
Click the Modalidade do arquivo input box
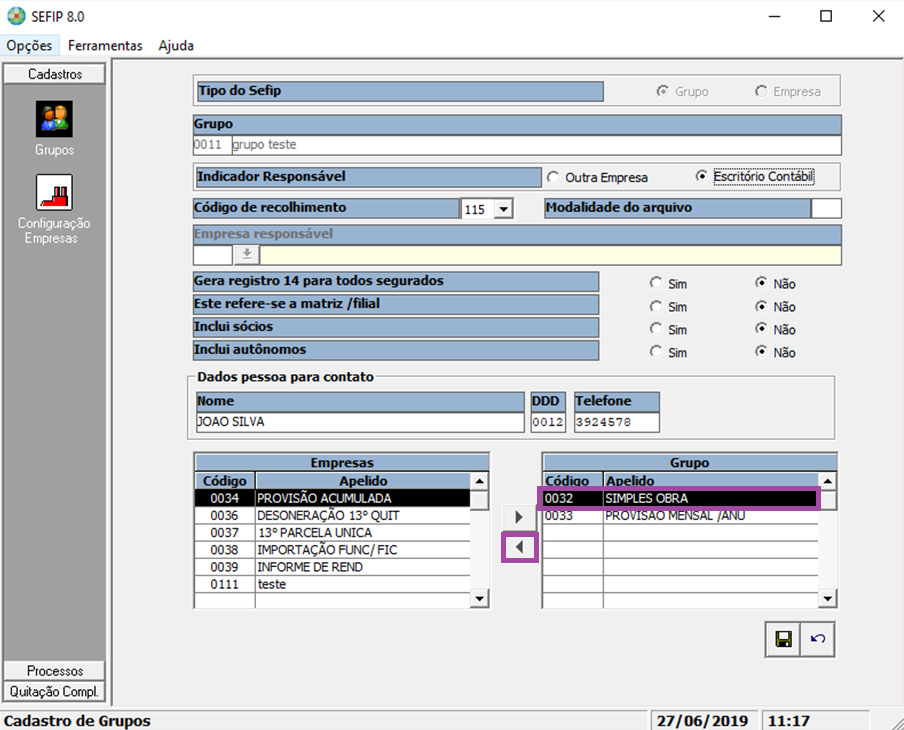[x=826, y=208]
